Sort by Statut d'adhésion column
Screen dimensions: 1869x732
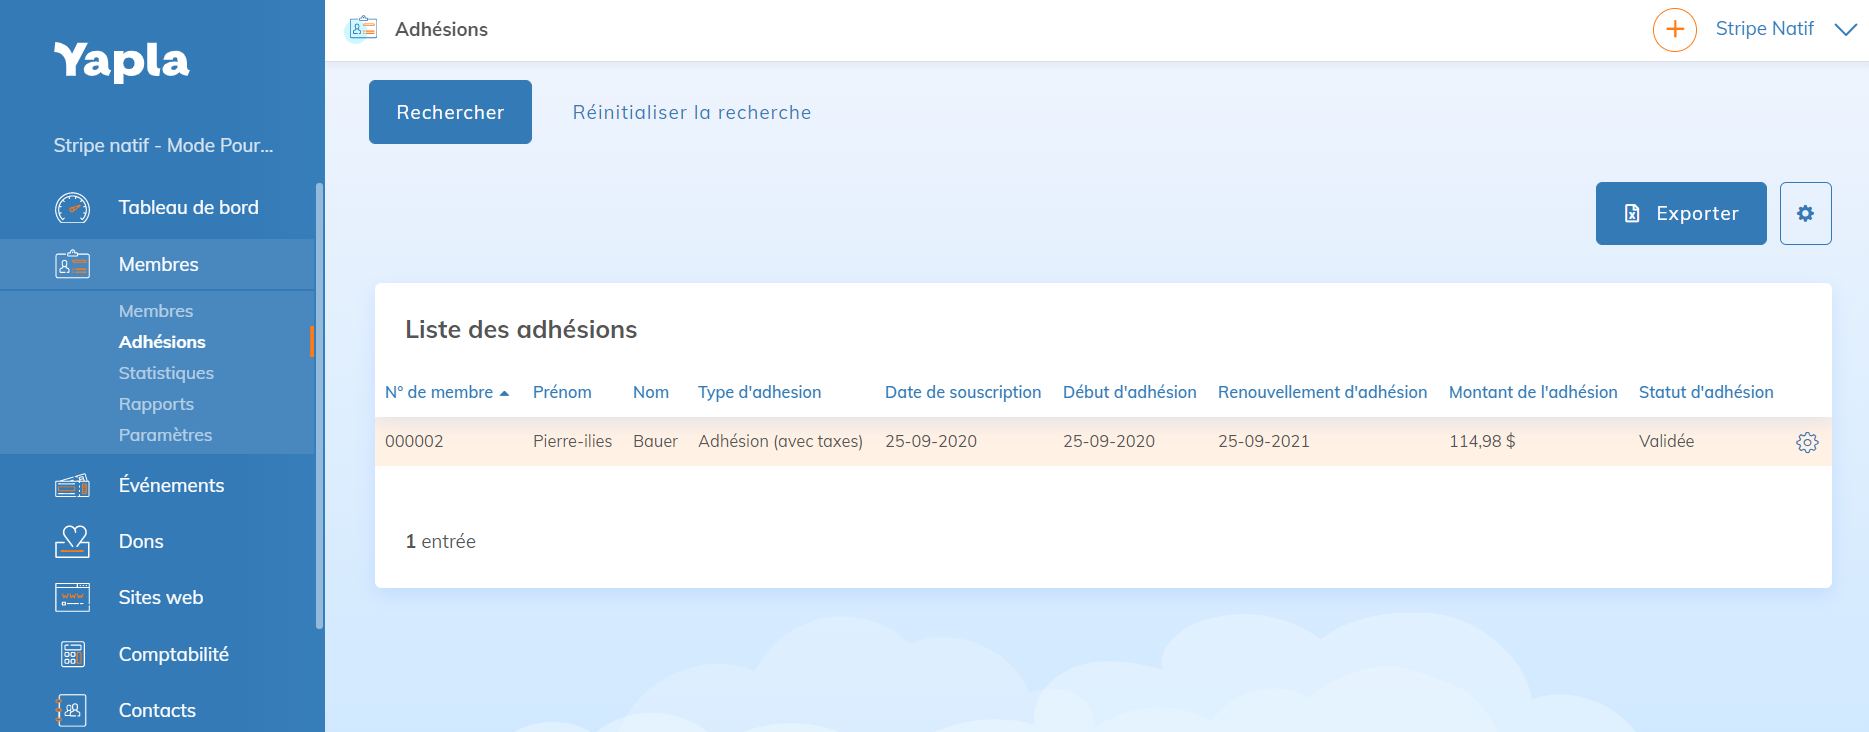[x=1706, y=392]
